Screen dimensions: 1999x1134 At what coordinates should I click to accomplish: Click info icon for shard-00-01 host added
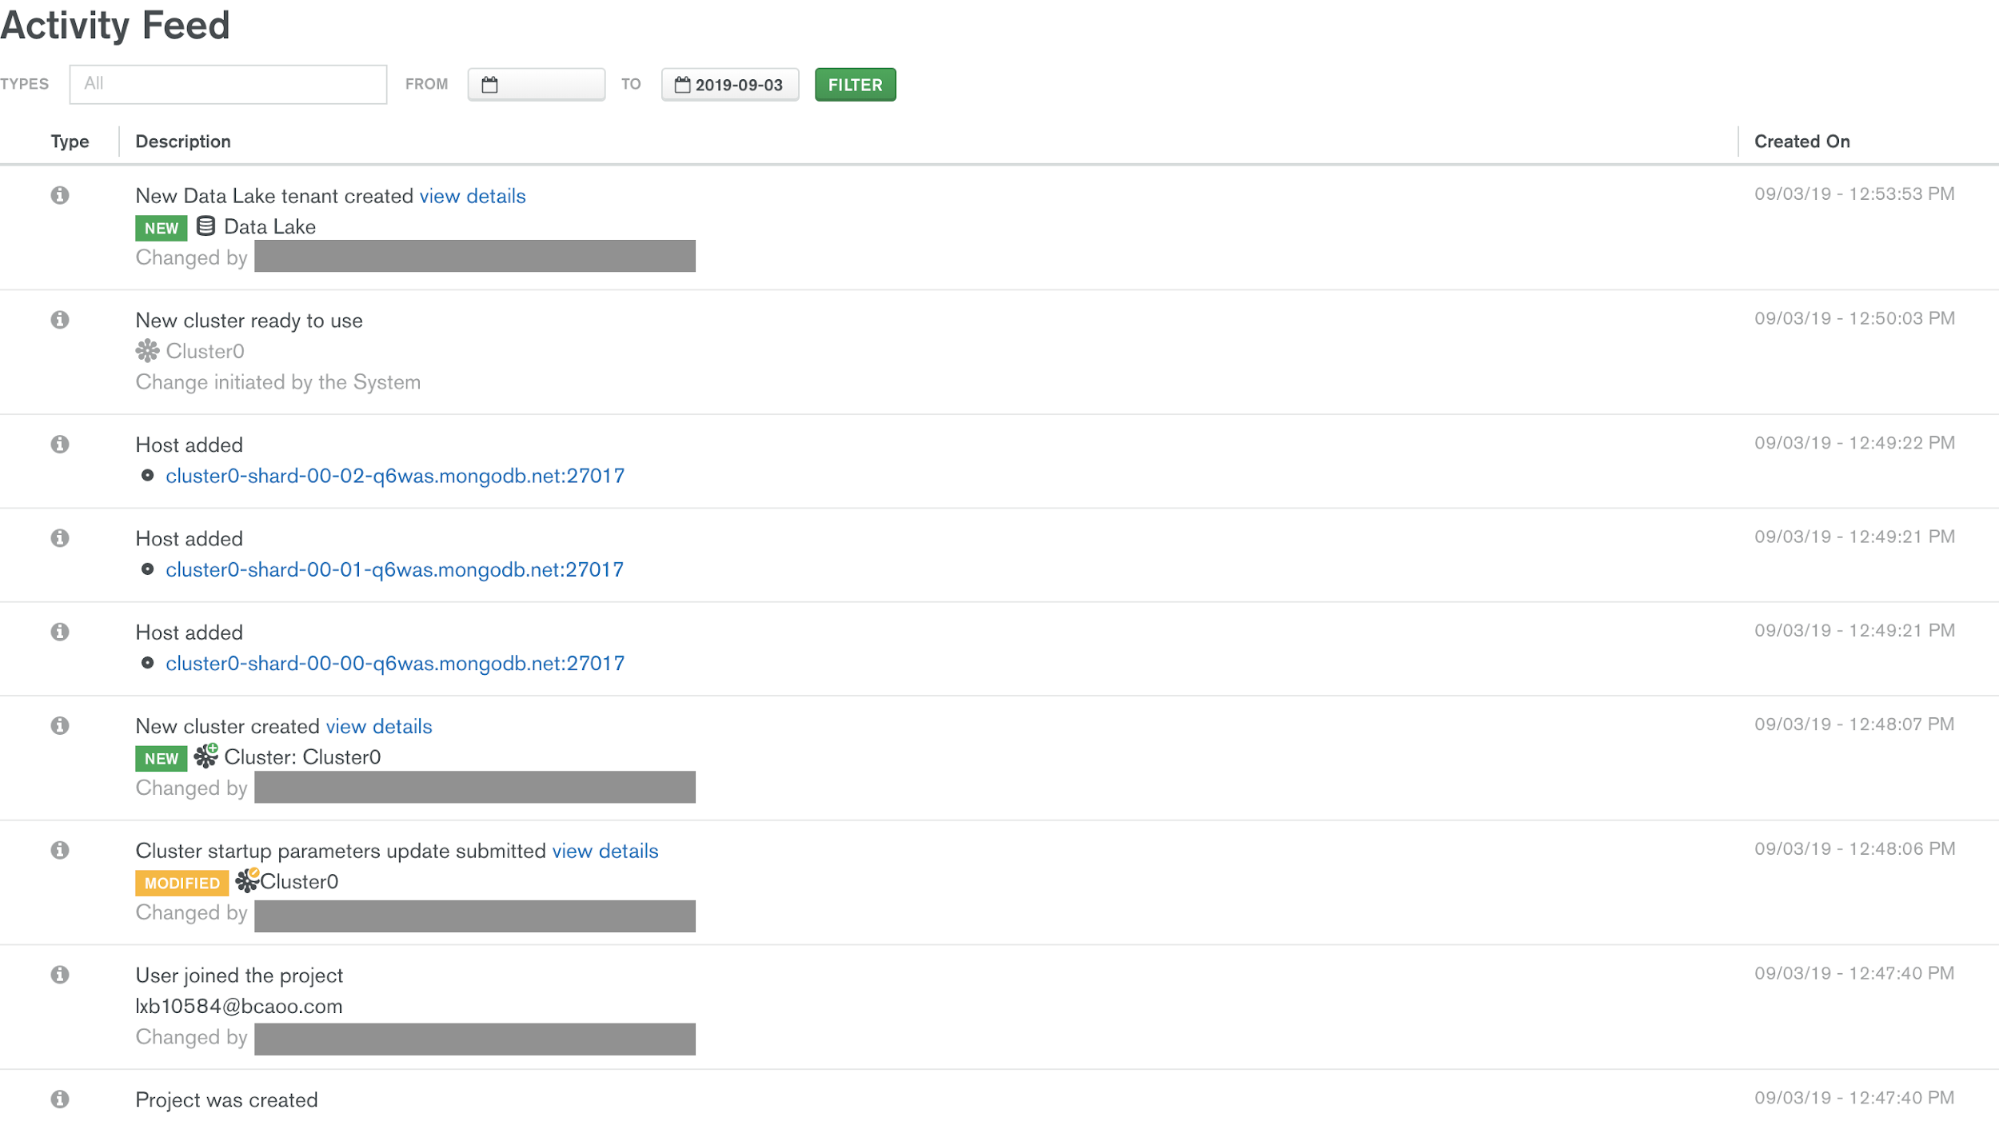pyautogui.click(x=60, y=538)
